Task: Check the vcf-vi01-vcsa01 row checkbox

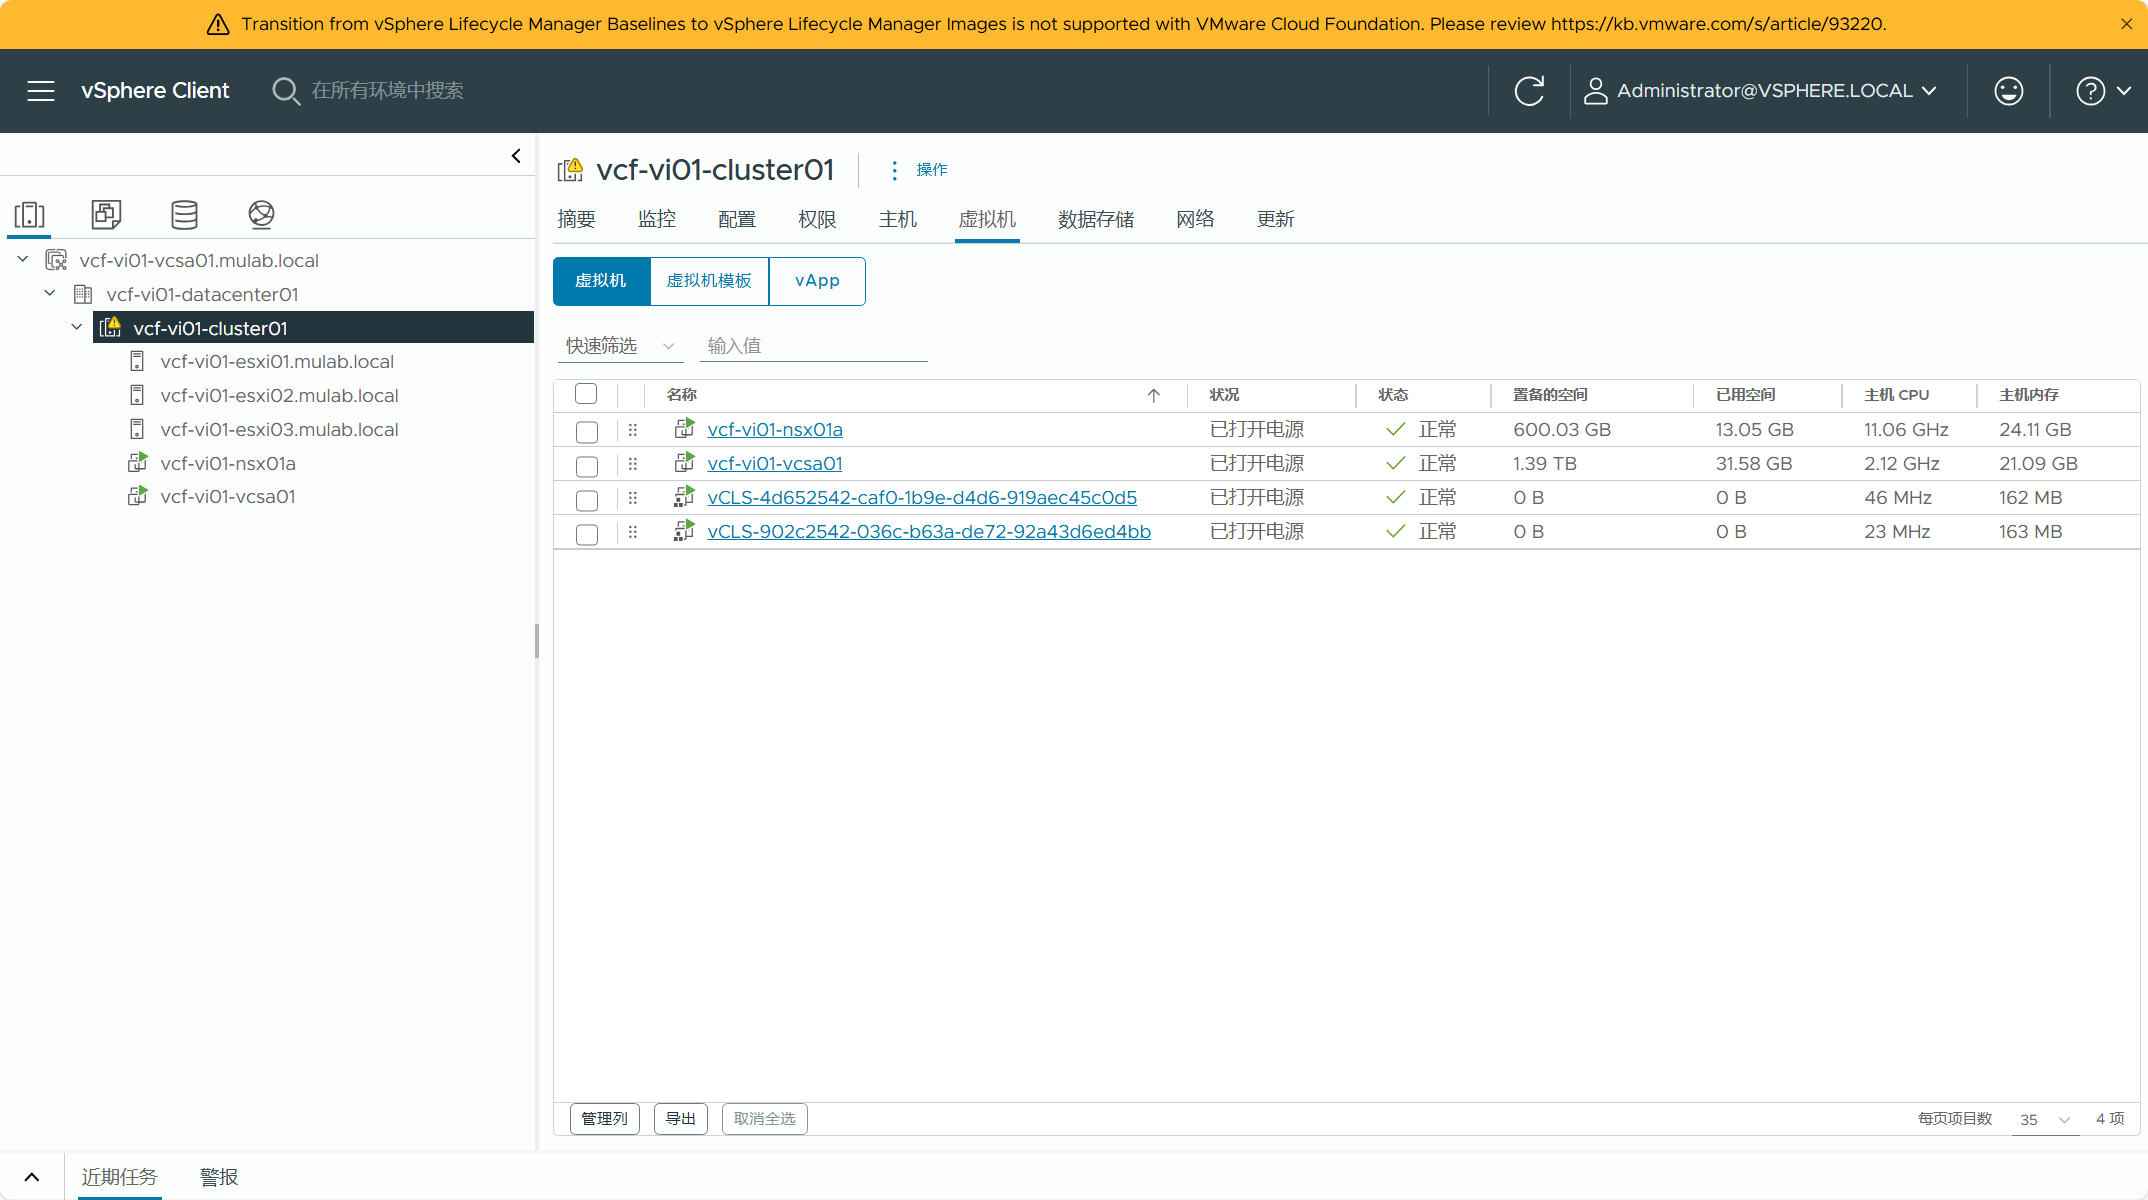Action: pos(587,465)
